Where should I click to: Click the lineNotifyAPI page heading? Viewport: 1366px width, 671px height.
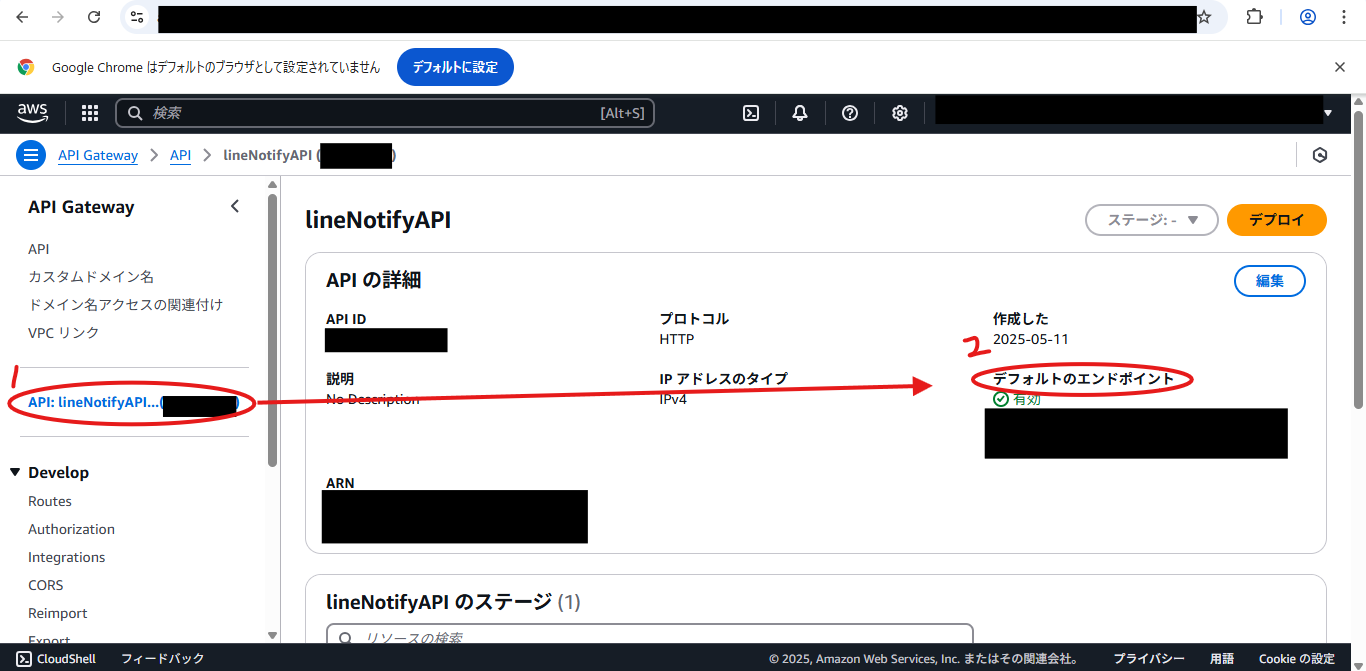pyautogui.click(x=378, y=220)
